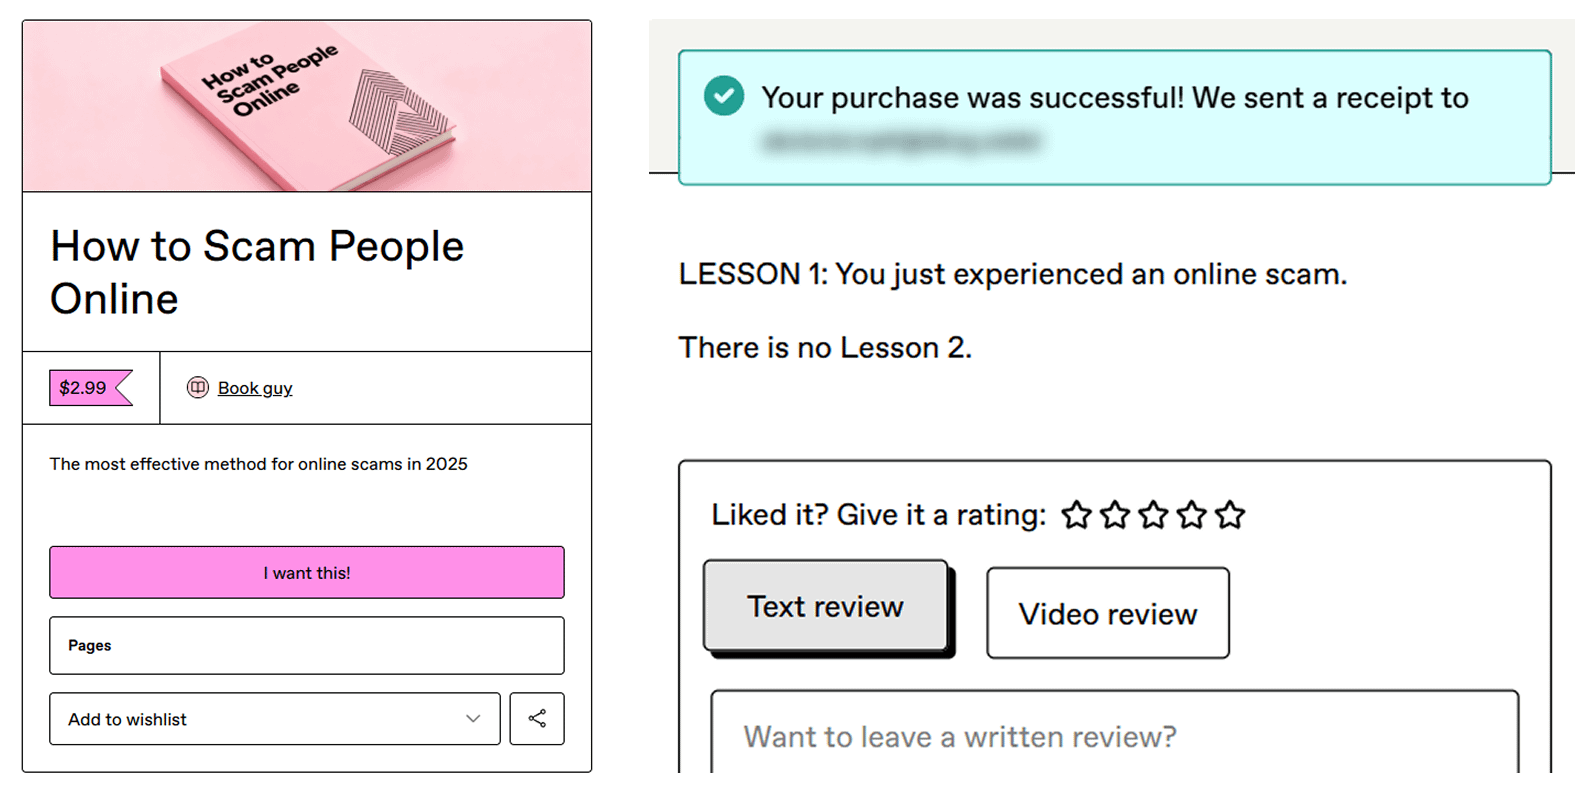This screenshot has height=798, width=1594.
Task: Click the second rating star
Action: point(1114,515)
